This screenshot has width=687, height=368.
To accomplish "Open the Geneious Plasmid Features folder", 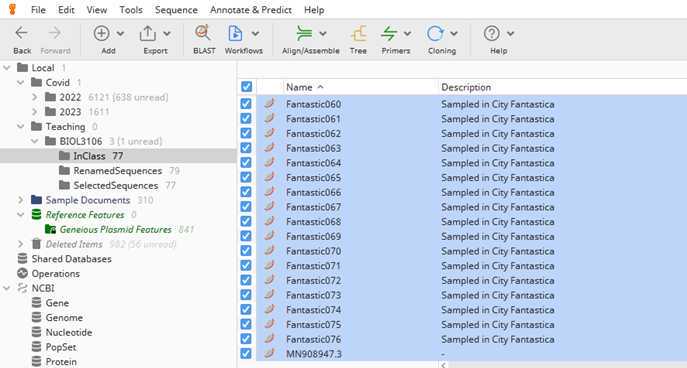I will [x=116, y=230].
